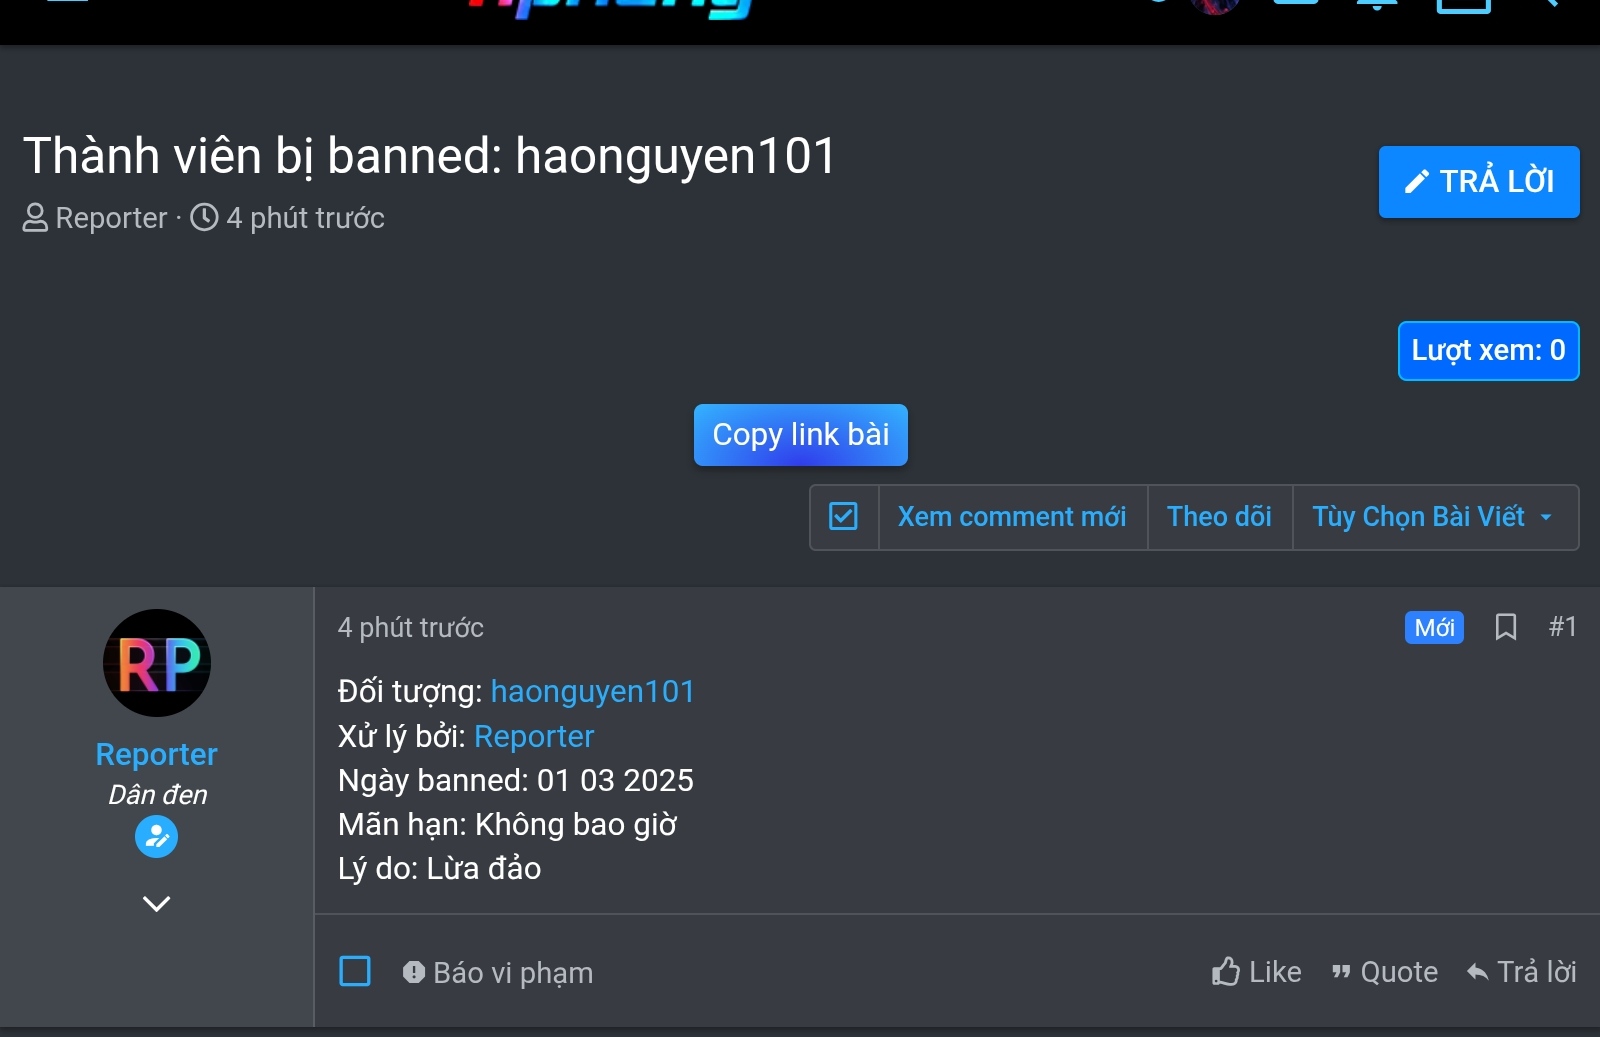Screen dimensions: 1600x1037
Task: Select the Theo dõi option
Action: coord(1220,517)
